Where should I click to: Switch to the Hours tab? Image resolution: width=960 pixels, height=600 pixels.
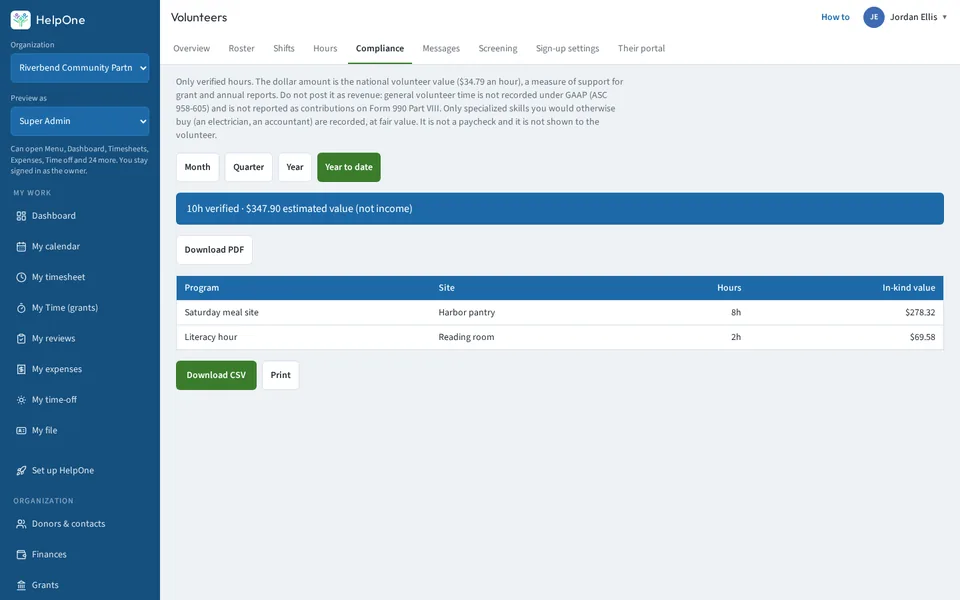click(325, 48)
